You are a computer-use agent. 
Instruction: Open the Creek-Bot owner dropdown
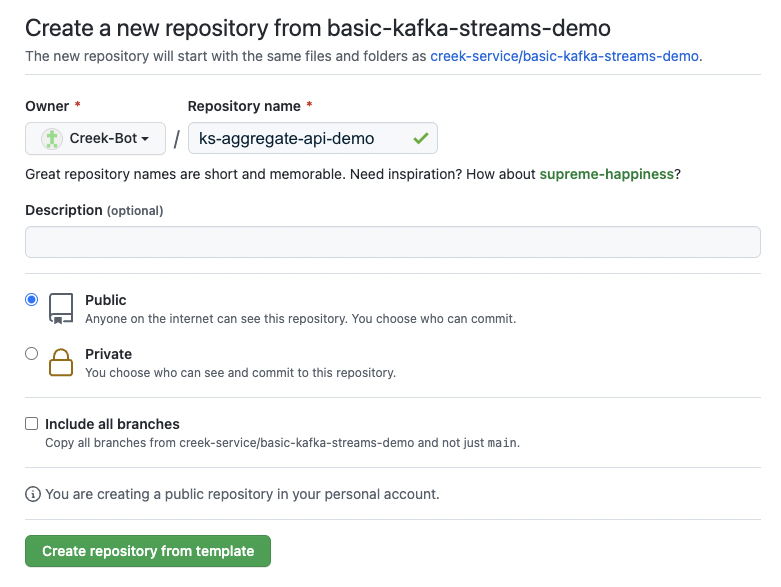click(95, 138)
